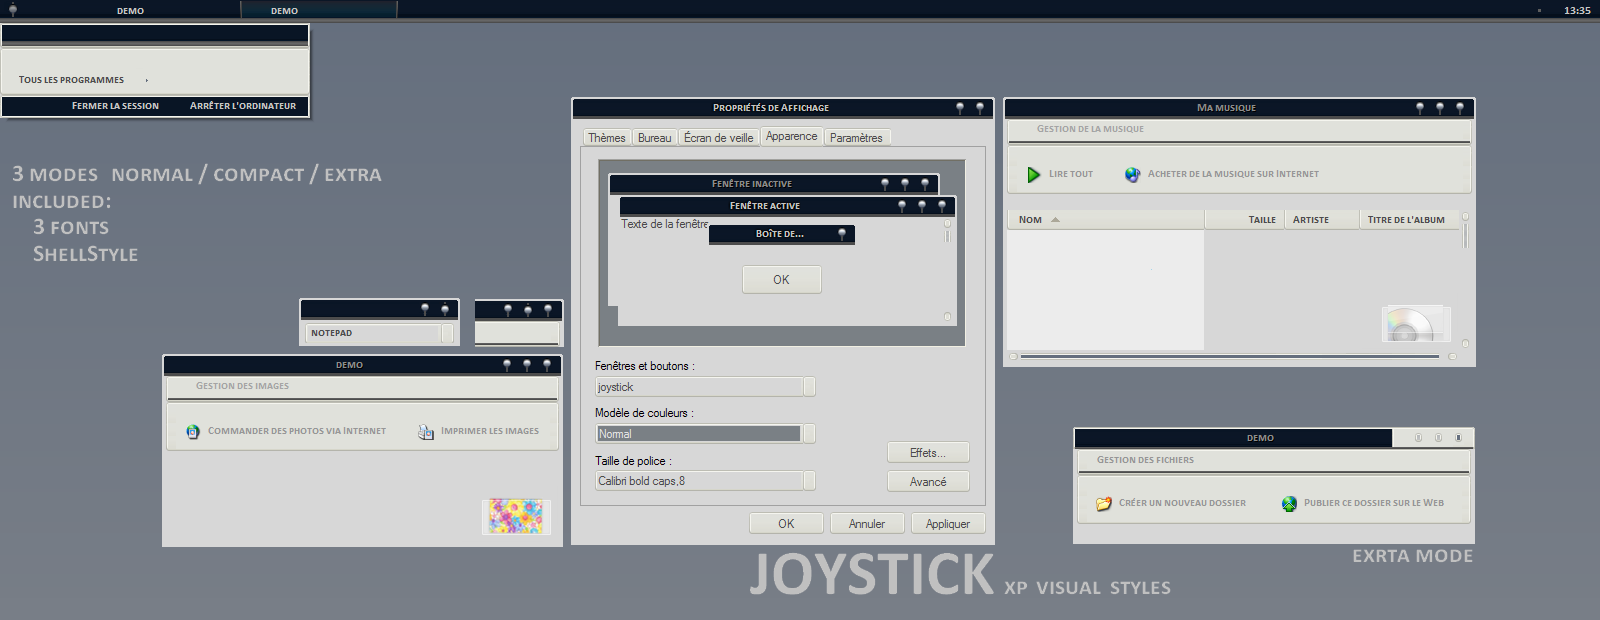Click the system tray icon beside the clock

click(x=1539, y=11)
